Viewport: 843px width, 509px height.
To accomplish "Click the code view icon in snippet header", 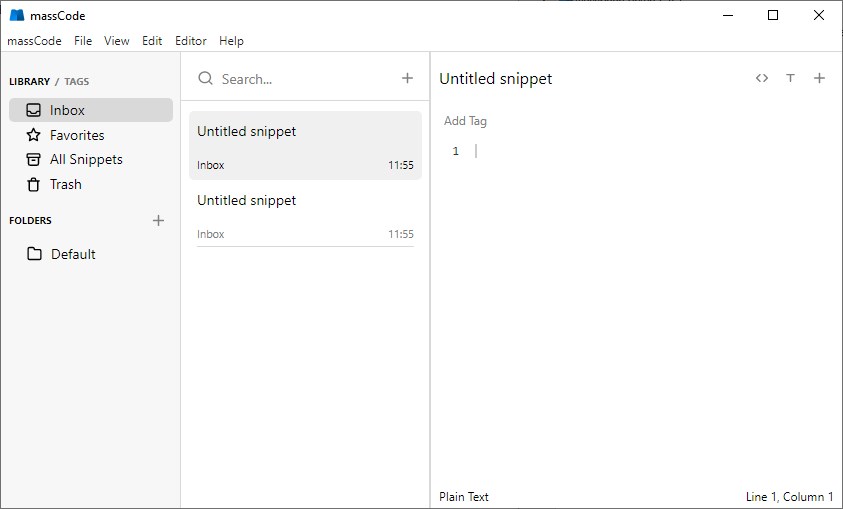I will pyautogui.click(x=762, y=78).
